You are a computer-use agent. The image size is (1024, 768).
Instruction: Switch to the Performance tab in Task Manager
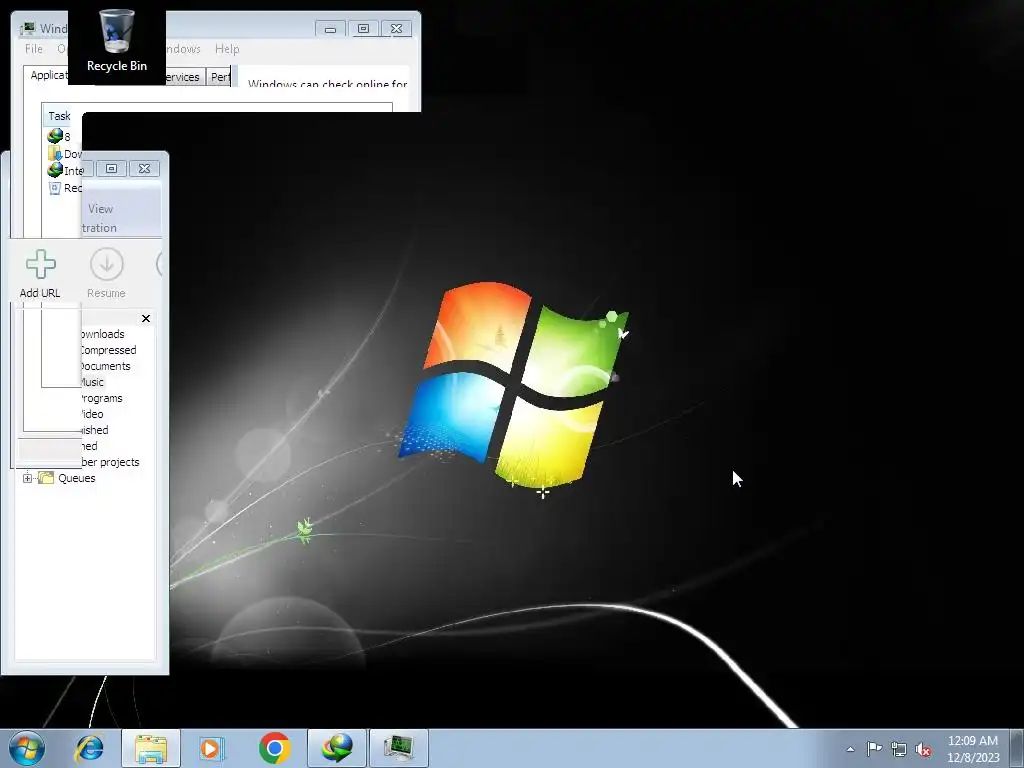219,77
